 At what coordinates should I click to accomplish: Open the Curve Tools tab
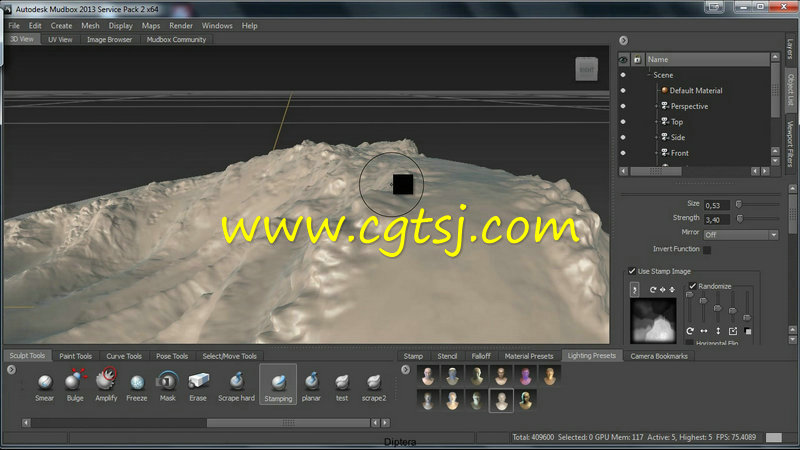coord(124,356)
